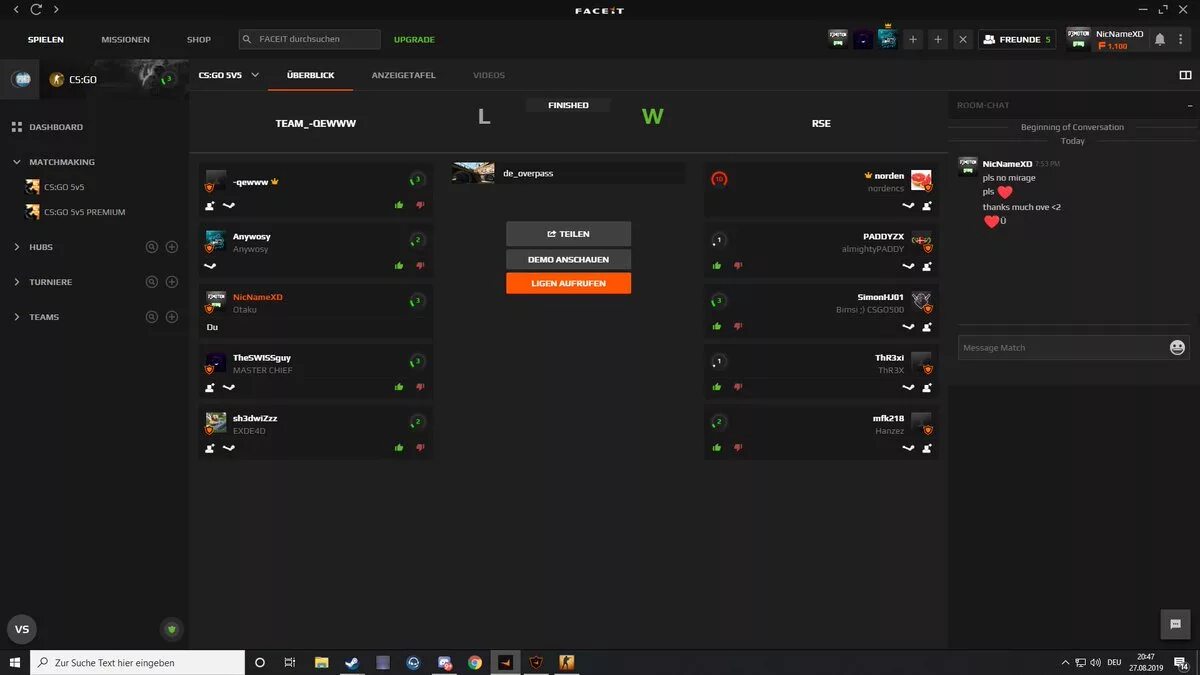Open Steam profile of -qewww
This screenshot has height=675, width=1200.
(x=229, y=205)
